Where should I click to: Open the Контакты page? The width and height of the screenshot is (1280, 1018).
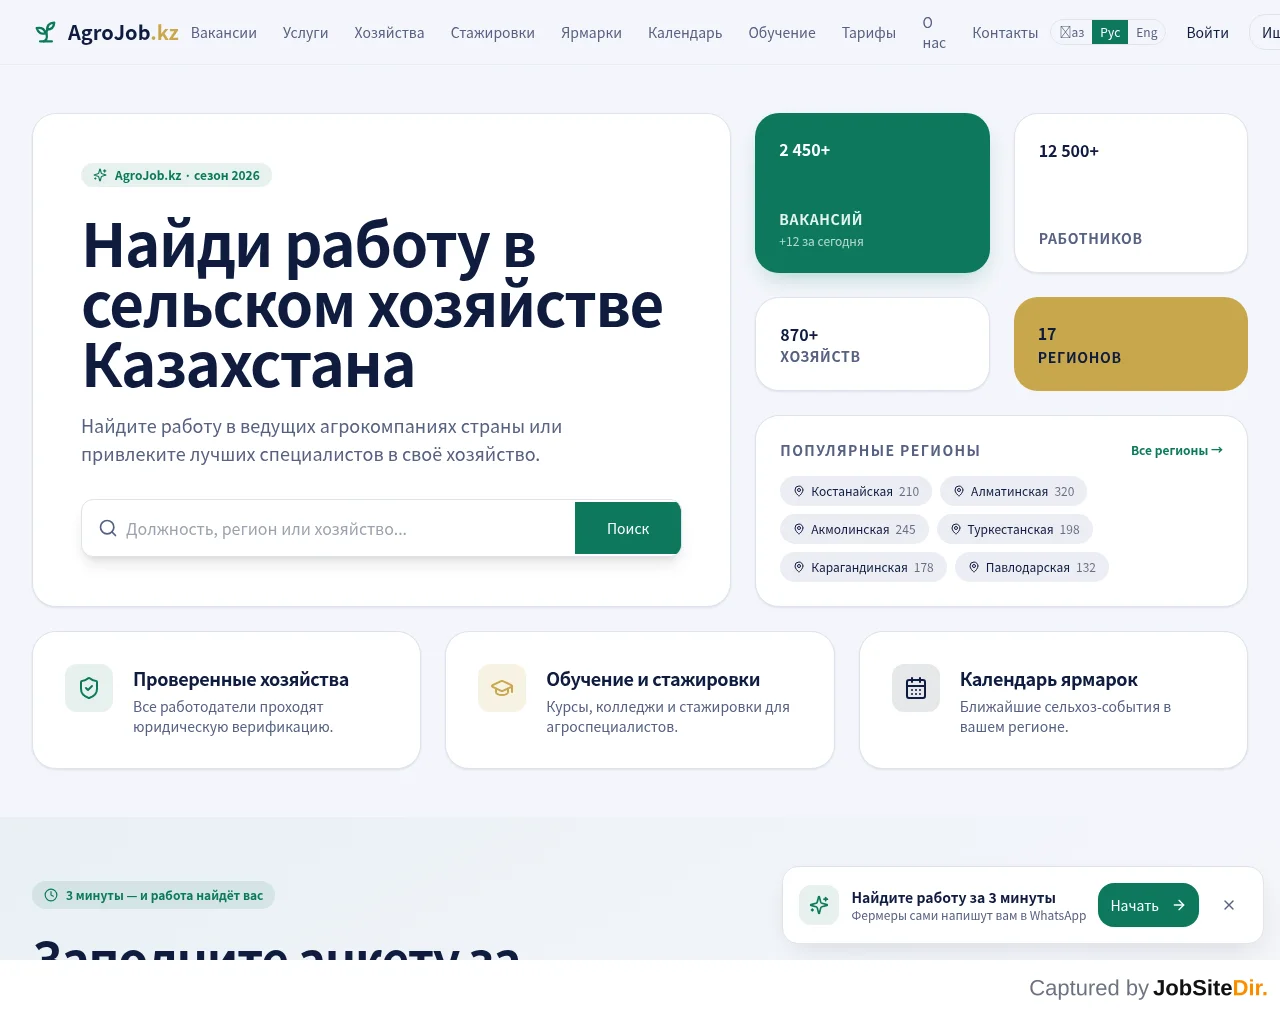pos(1005,33)
